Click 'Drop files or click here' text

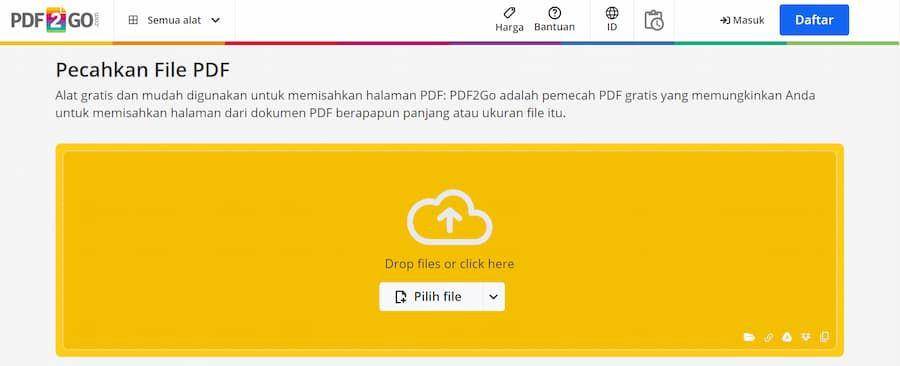[449, 264]
